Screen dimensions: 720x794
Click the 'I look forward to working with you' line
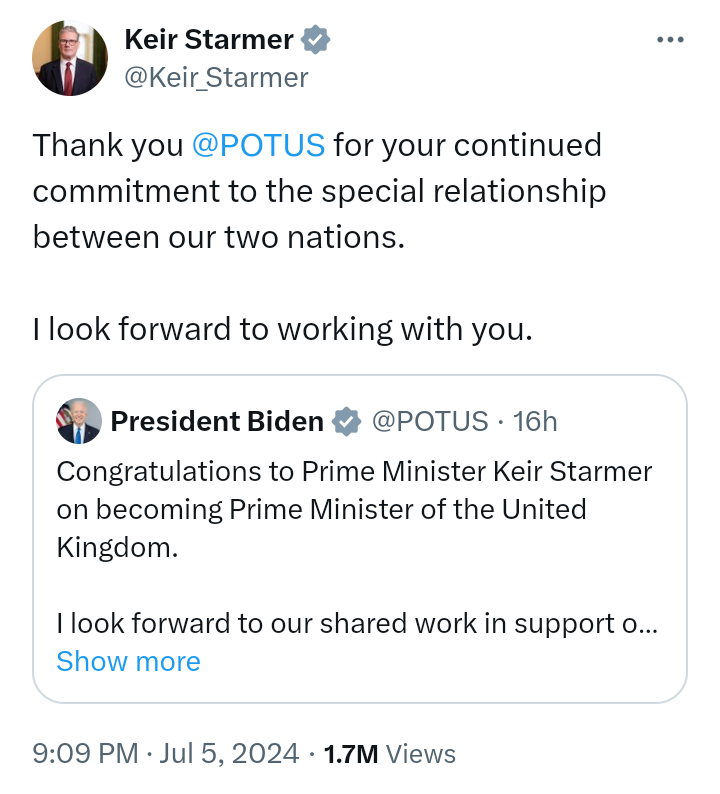283,328
